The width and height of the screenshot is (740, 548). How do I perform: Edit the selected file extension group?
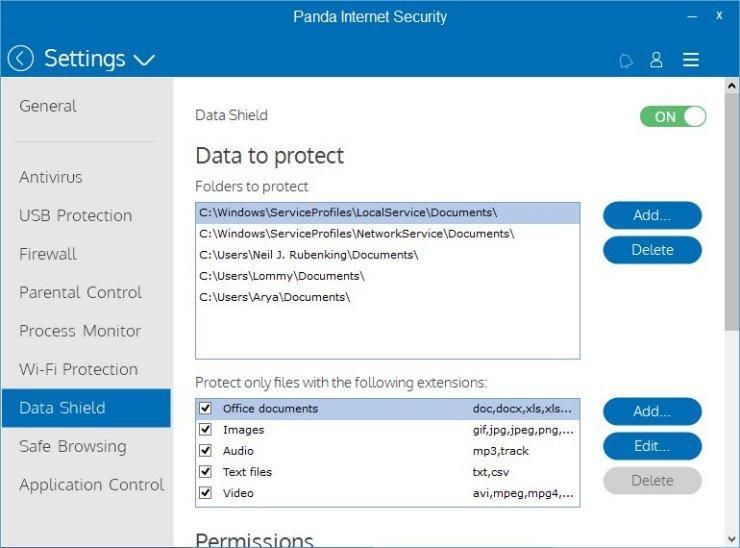[652, 446]
